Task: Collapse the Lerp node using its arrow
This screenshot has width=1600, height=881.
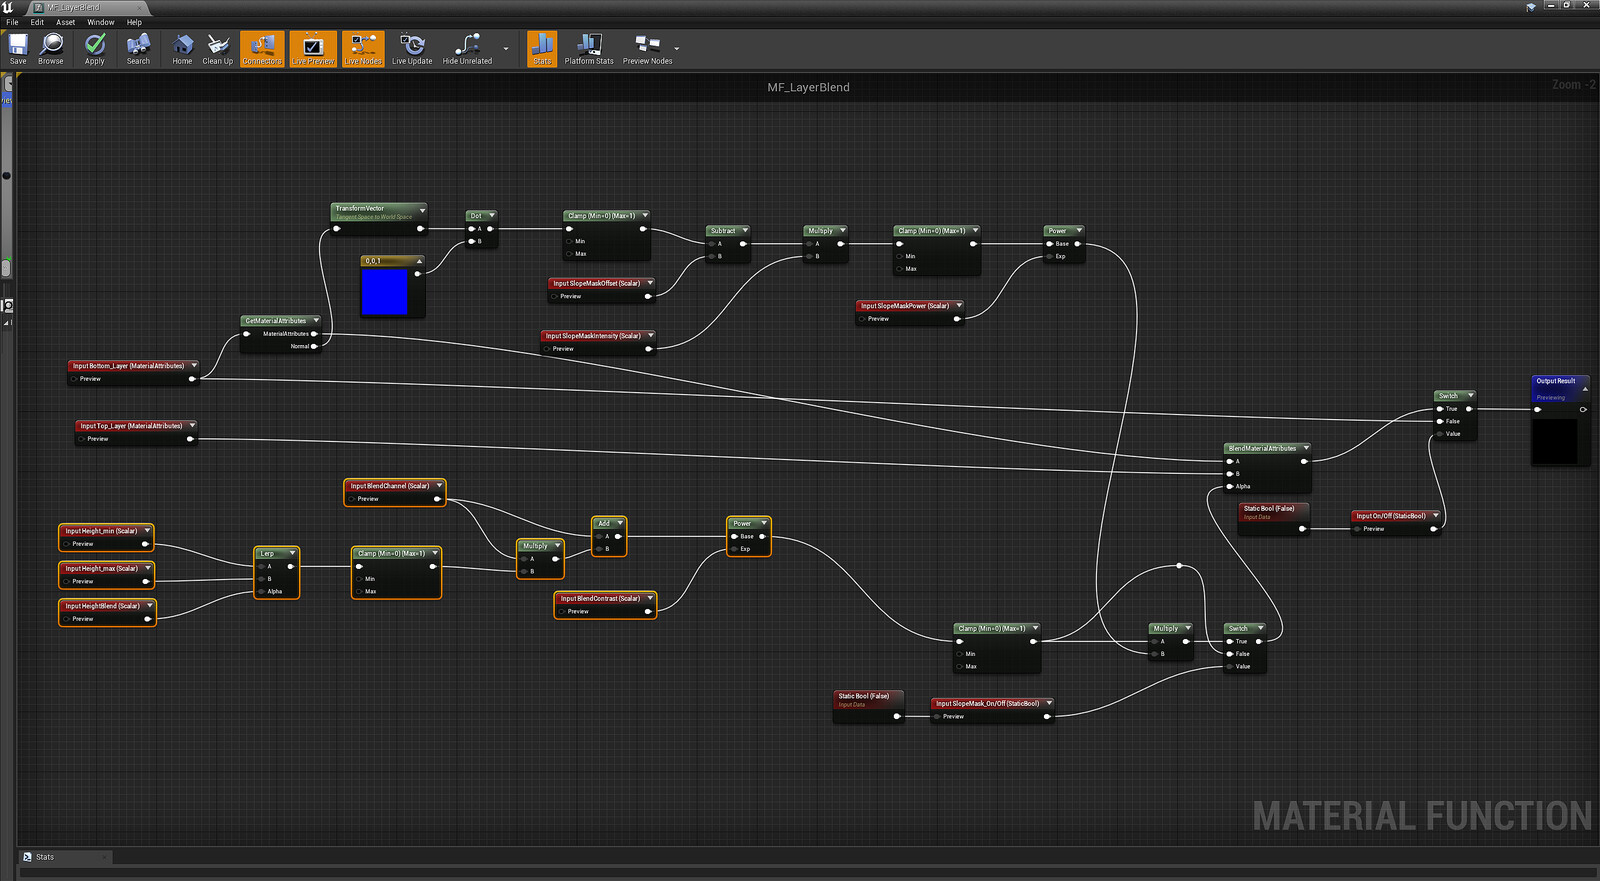Action: click(292, 553)
